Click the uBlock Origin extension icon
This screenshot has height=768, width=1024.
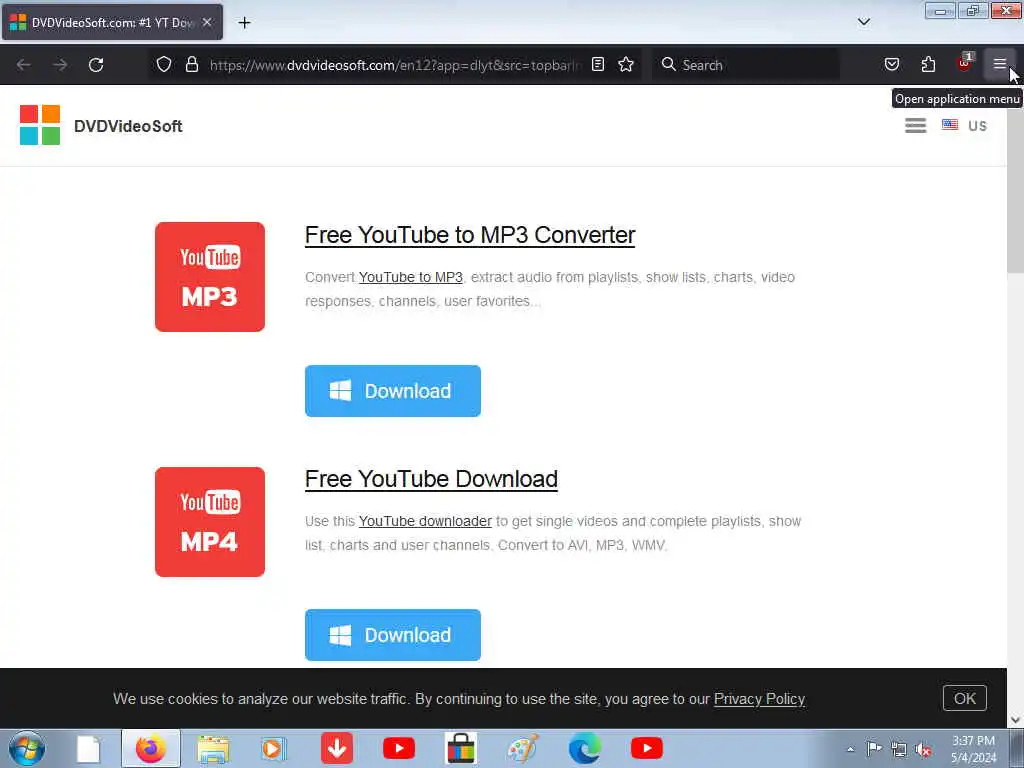964,64
